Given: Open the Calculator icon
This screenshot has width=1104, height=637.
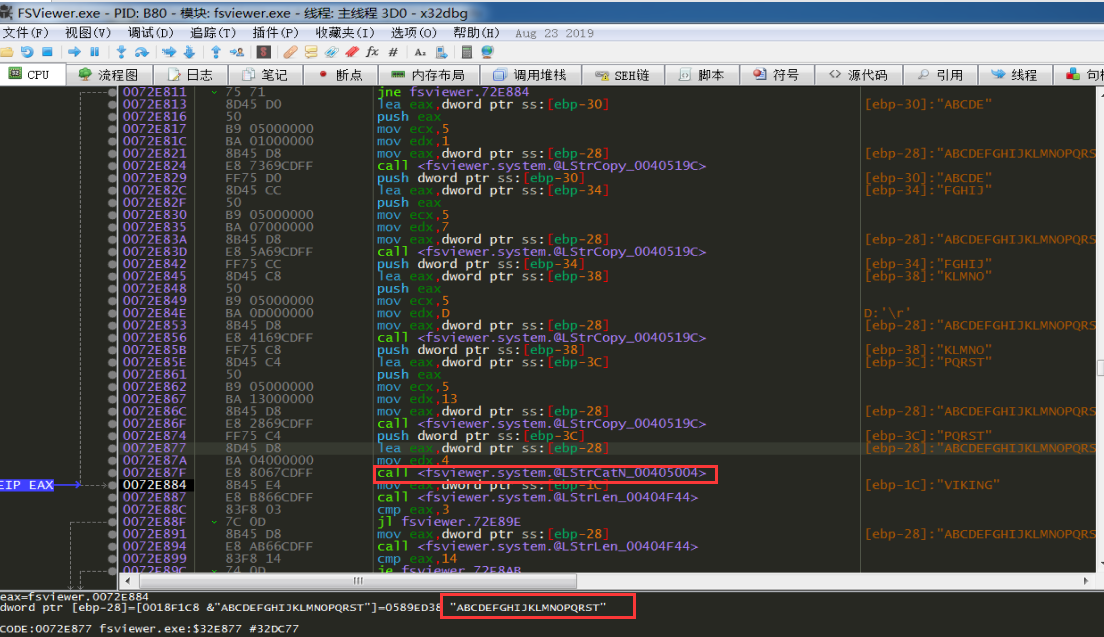Looking at the screenshot, I should (466, 51).
